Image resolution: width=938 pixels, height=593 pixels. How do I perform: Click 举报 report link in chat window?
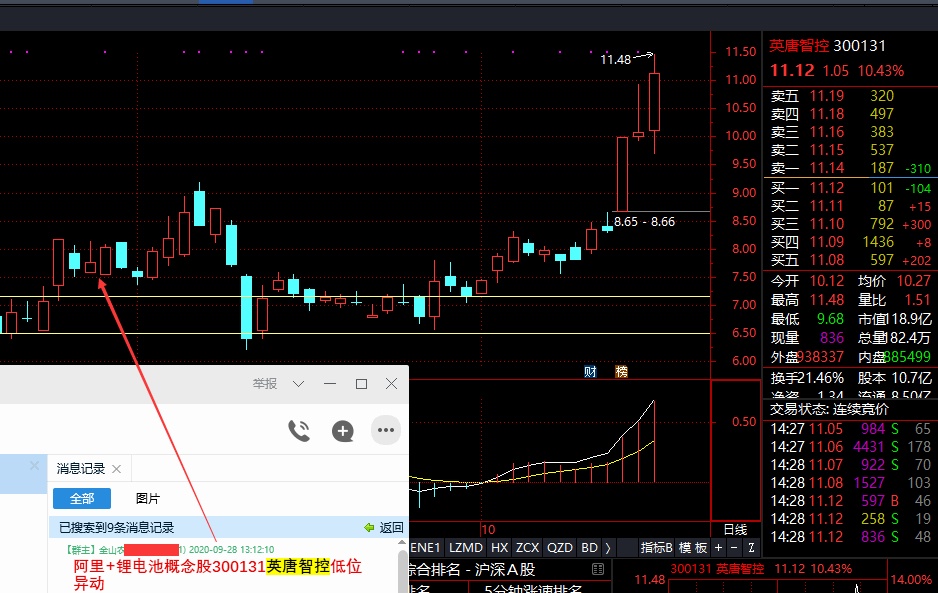point(264,384)
